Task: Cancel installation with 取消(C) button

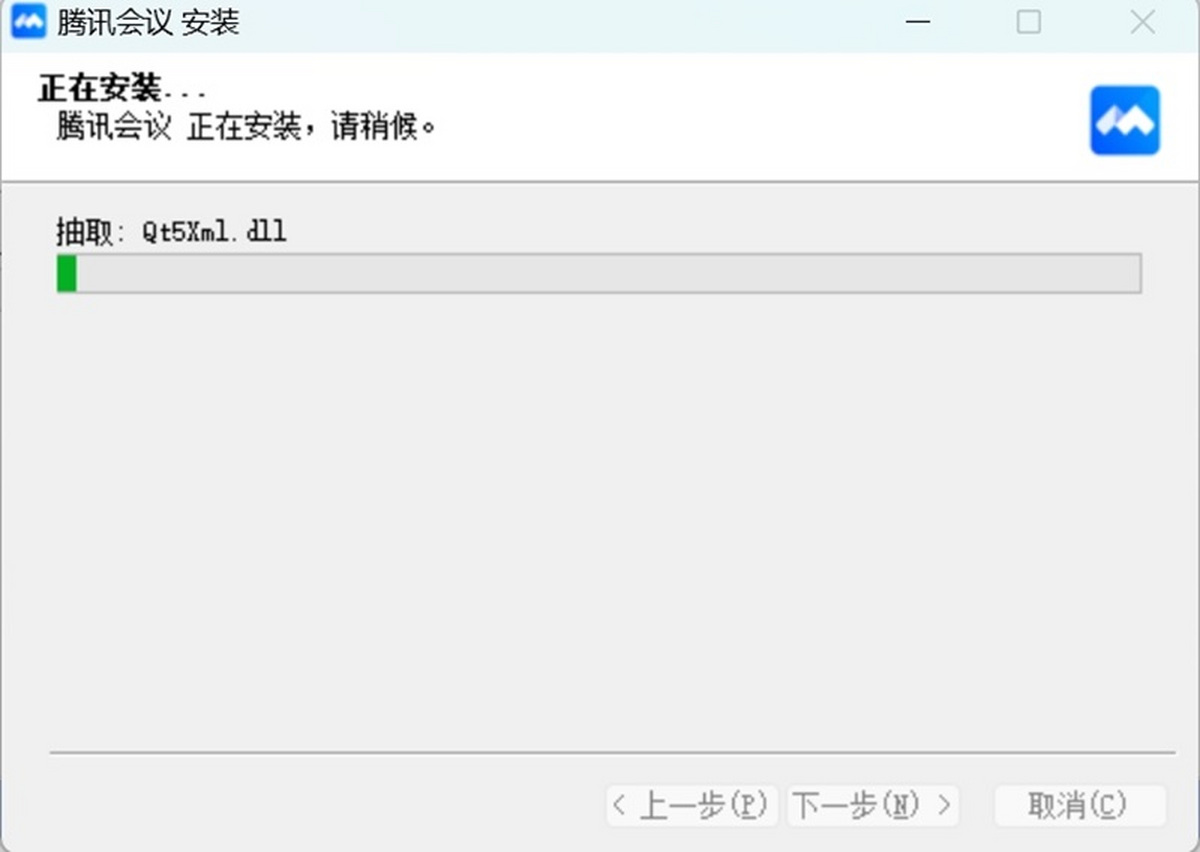Action: click(1080, 805)
